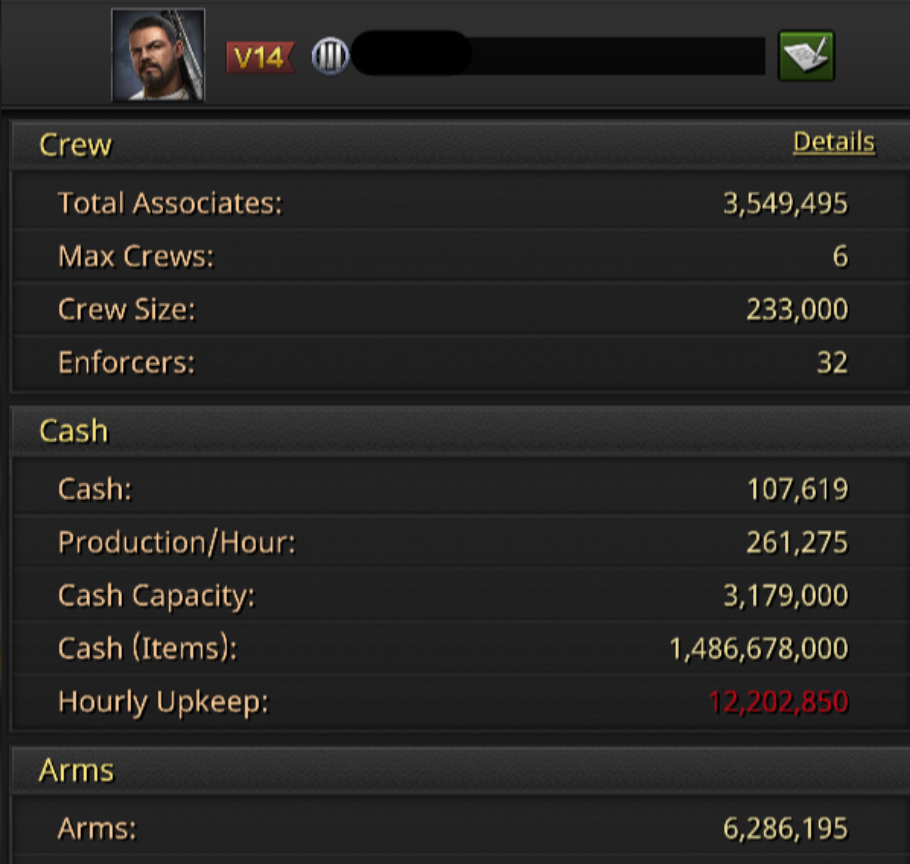Click the Total Associates label
This screenshot has width=910, height=864.
tap(170, 203)
